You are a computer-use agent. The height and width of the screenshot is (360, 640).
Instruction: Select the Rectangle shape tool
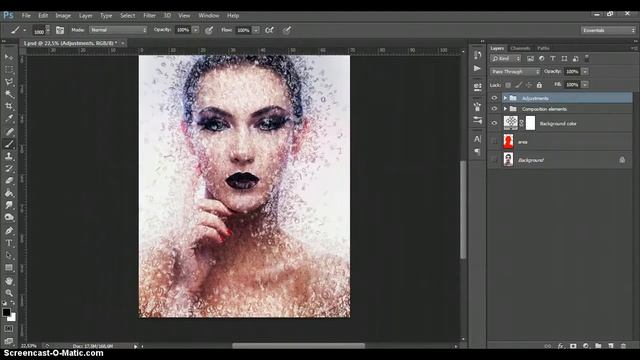tap(9, 268)
